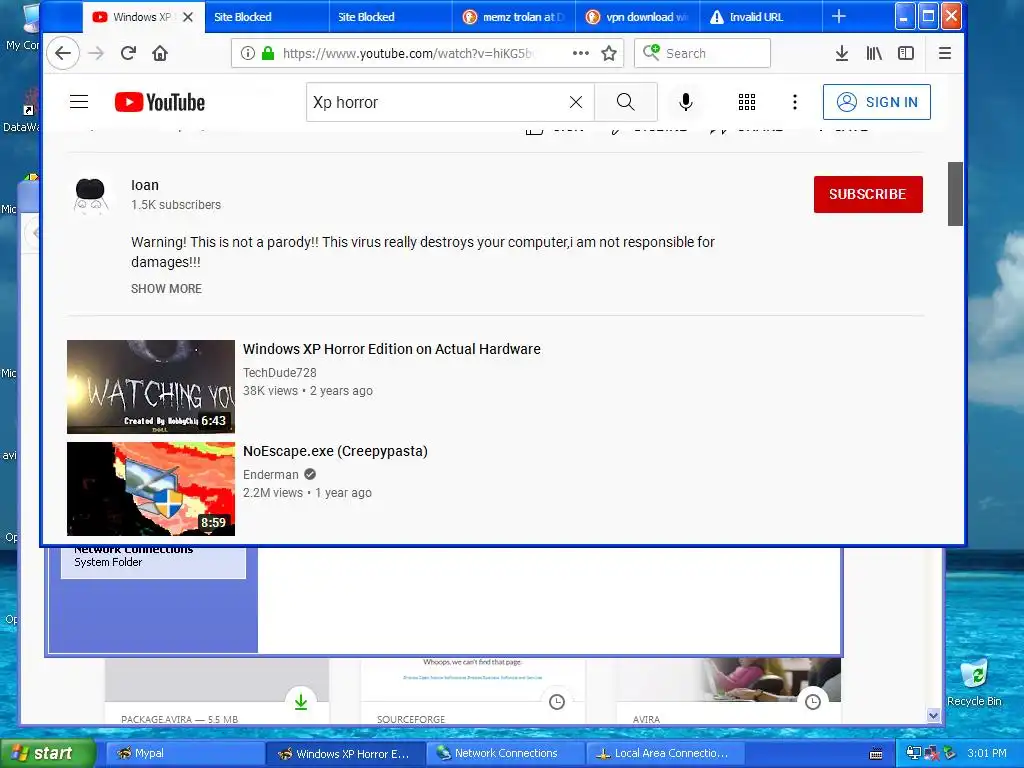Image resolution: width=1024 pixels, height=768 pixels.
Task: Open the YouTube guide hamburger menu
Action: [x=79, y=102]
